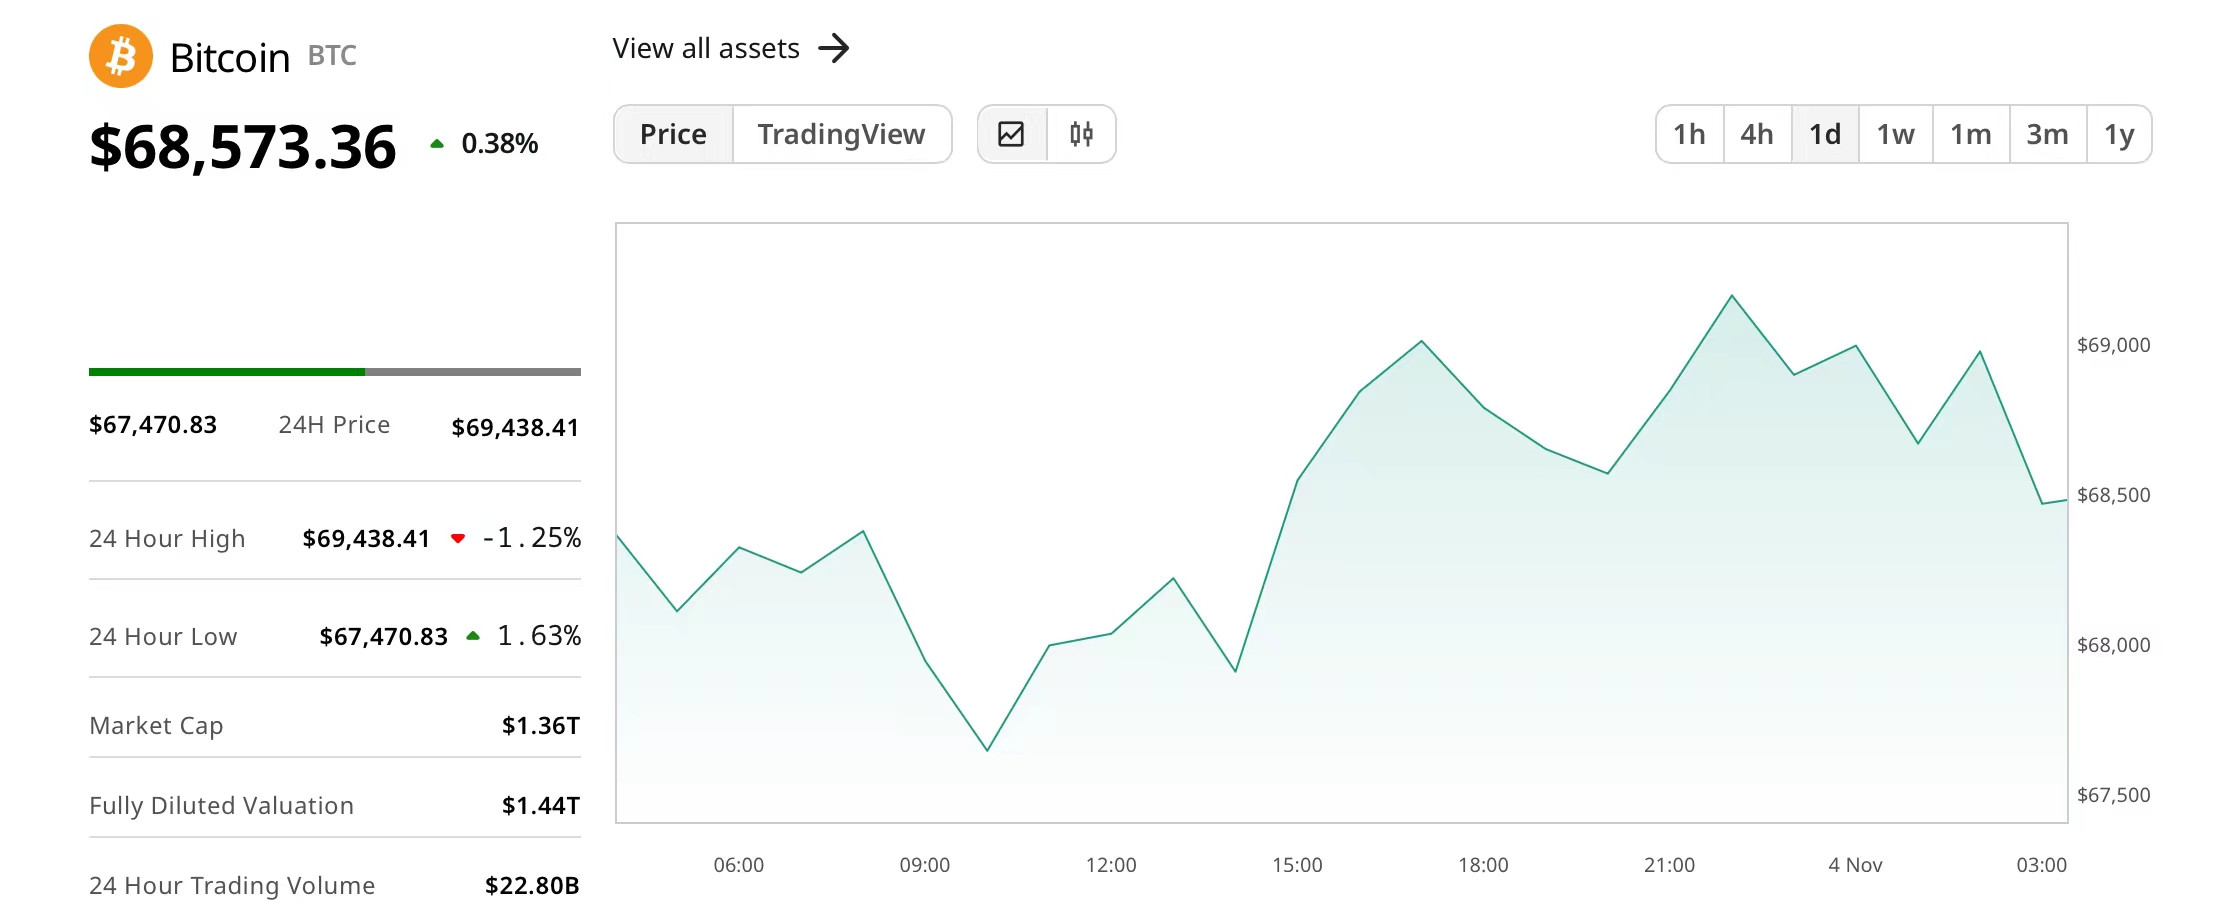Open the TradingView tab
The width and height of the screenshot is (2214, 916).
click(x=842, y=134)
